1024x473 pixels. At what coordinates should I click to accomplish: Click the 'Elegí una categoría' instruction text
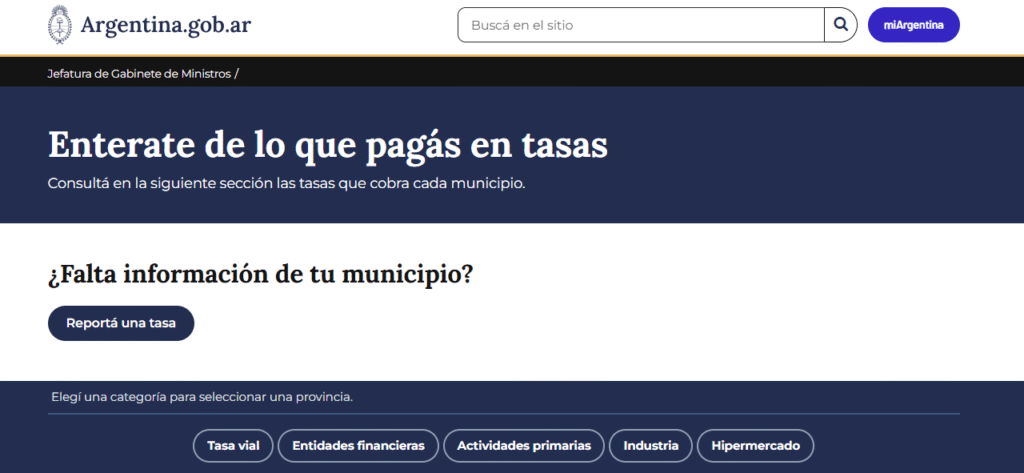(x=201, y=397)
